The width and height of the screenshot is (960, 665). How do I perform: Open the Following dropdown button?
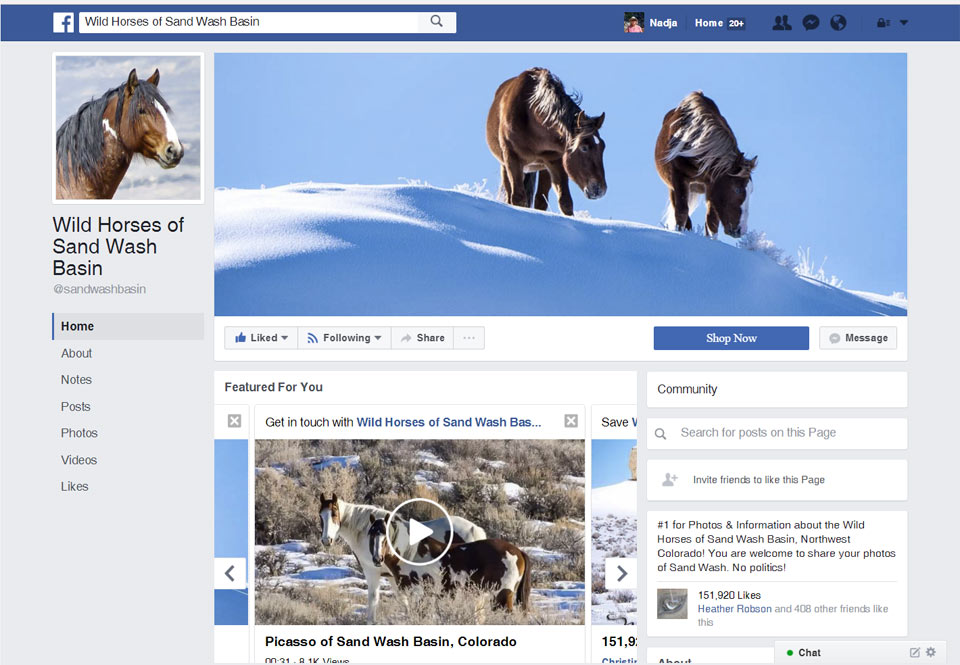pos(345,338)
